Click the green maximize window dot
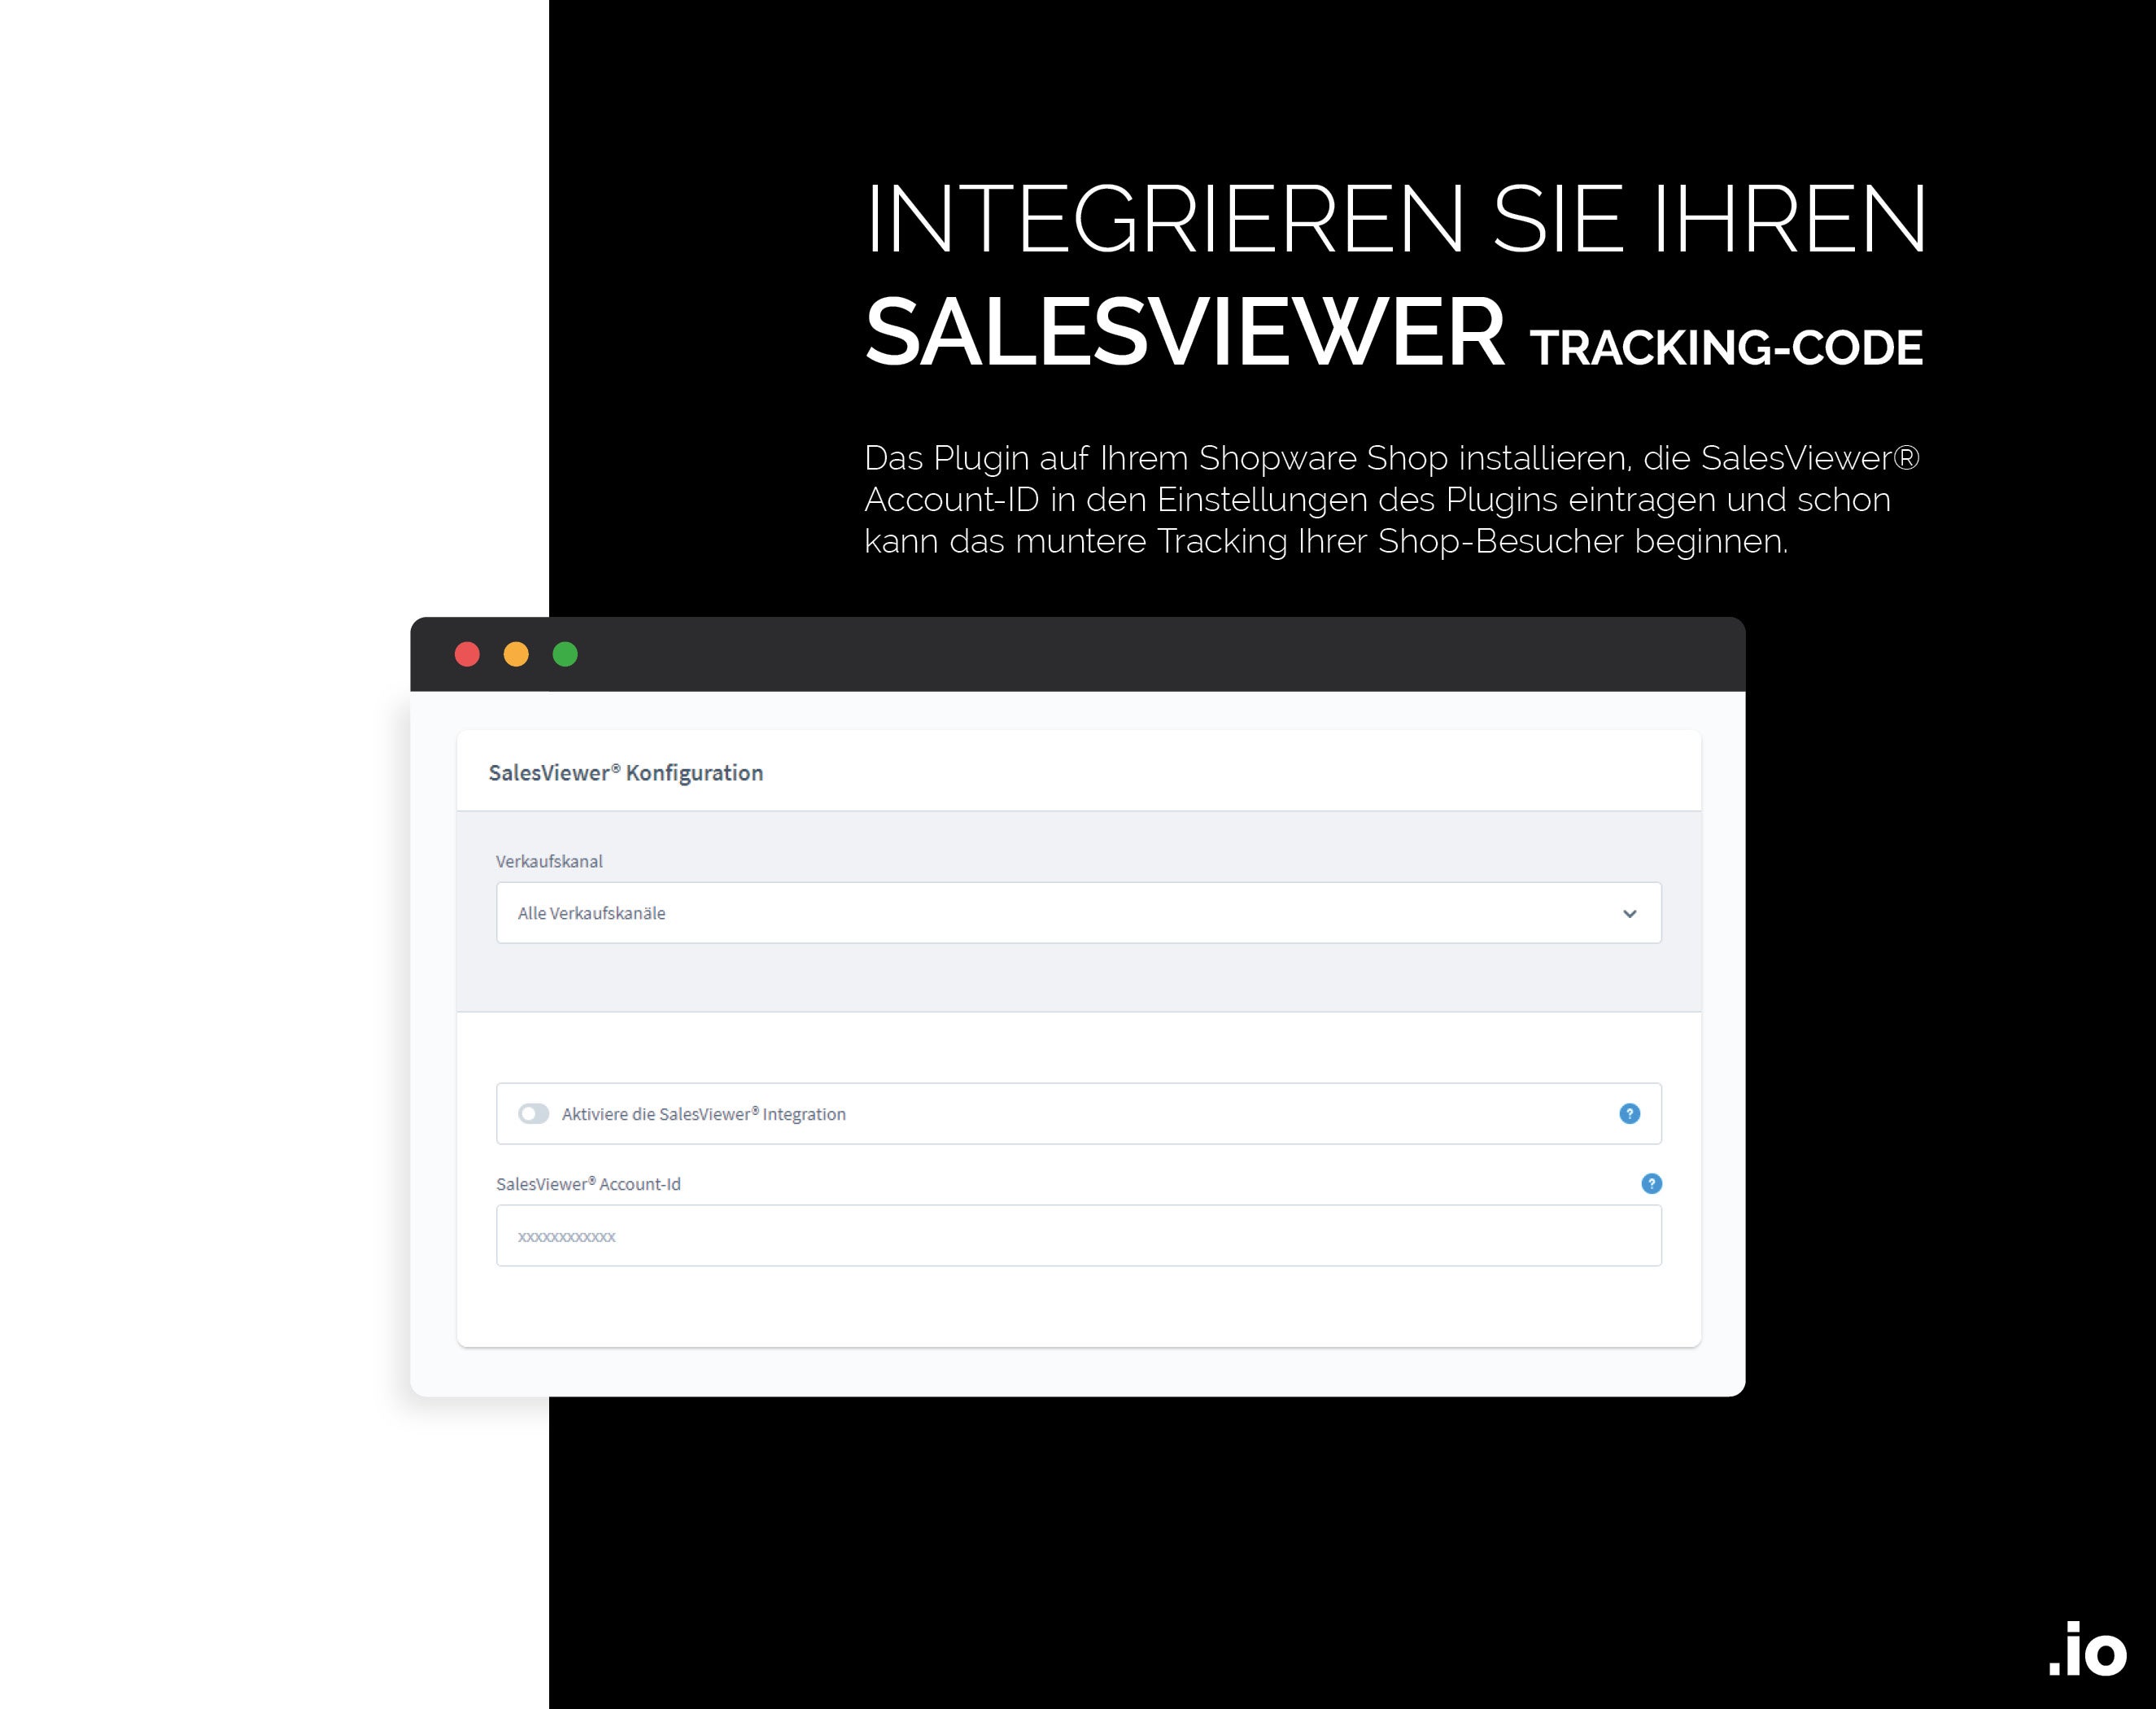The width and height of the screenshot is (2156, 1709). [565, 654]
